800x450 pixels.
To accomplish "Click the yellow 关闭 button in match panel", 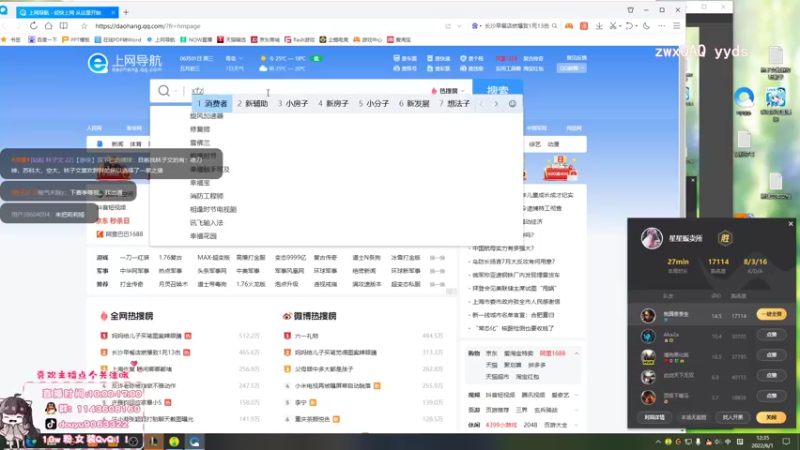I will tap(771, 417).
